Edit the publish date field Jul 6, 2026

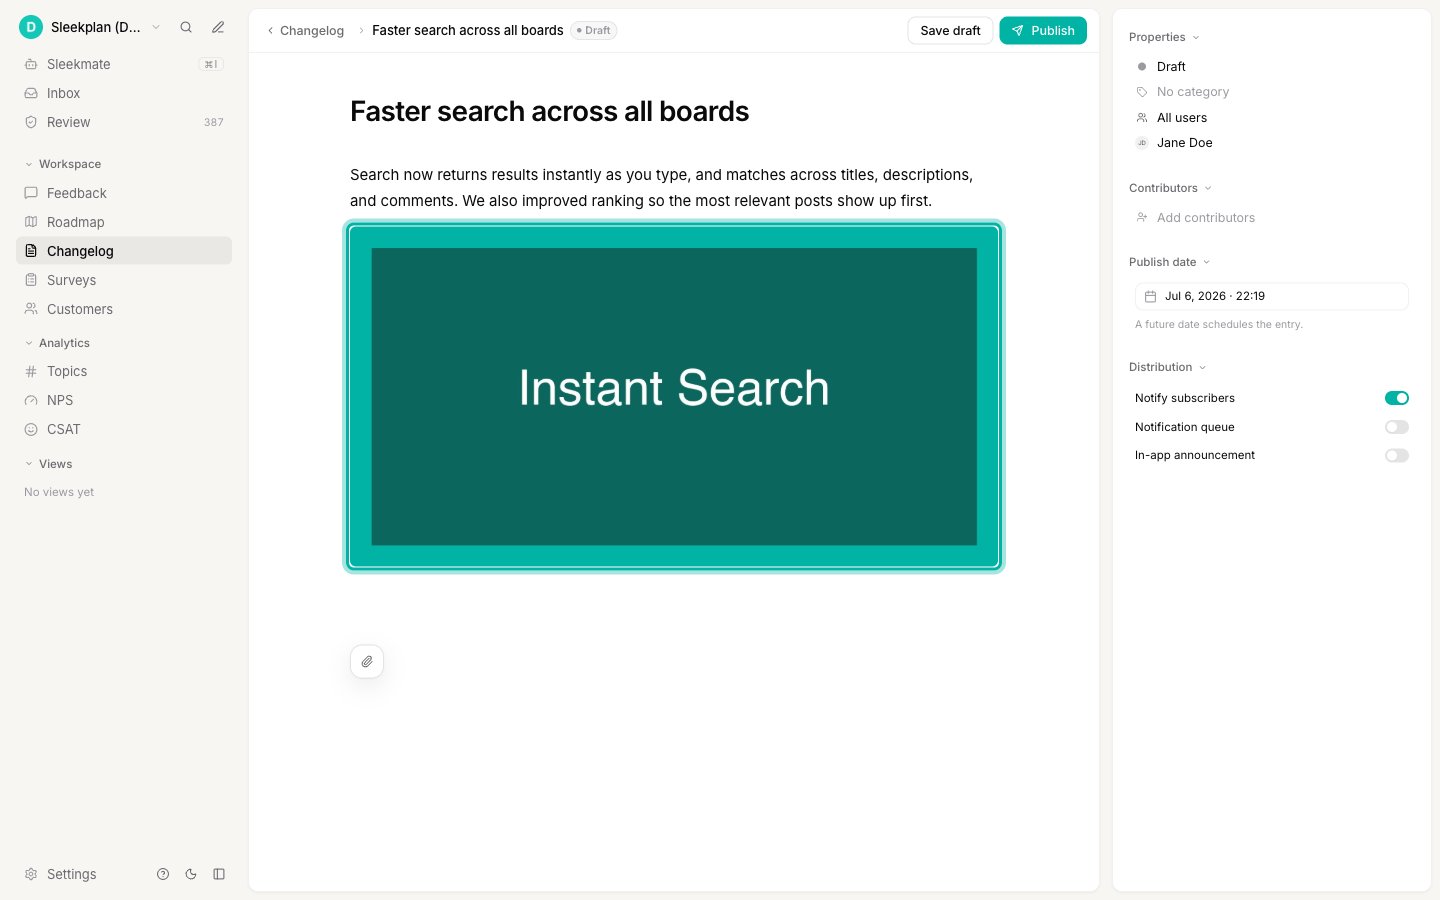pos(1272,296)
